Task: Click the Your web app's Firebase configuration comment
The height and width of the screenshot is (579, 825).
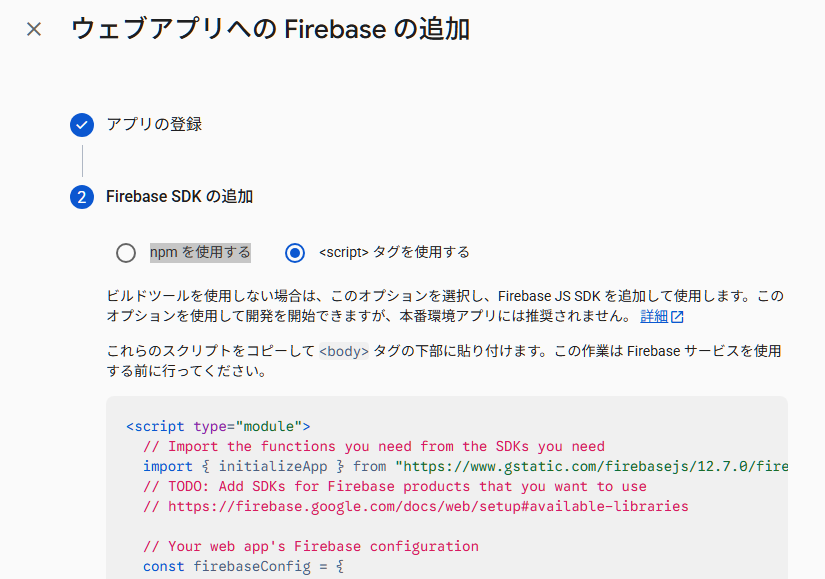Action: click(310, 546)
